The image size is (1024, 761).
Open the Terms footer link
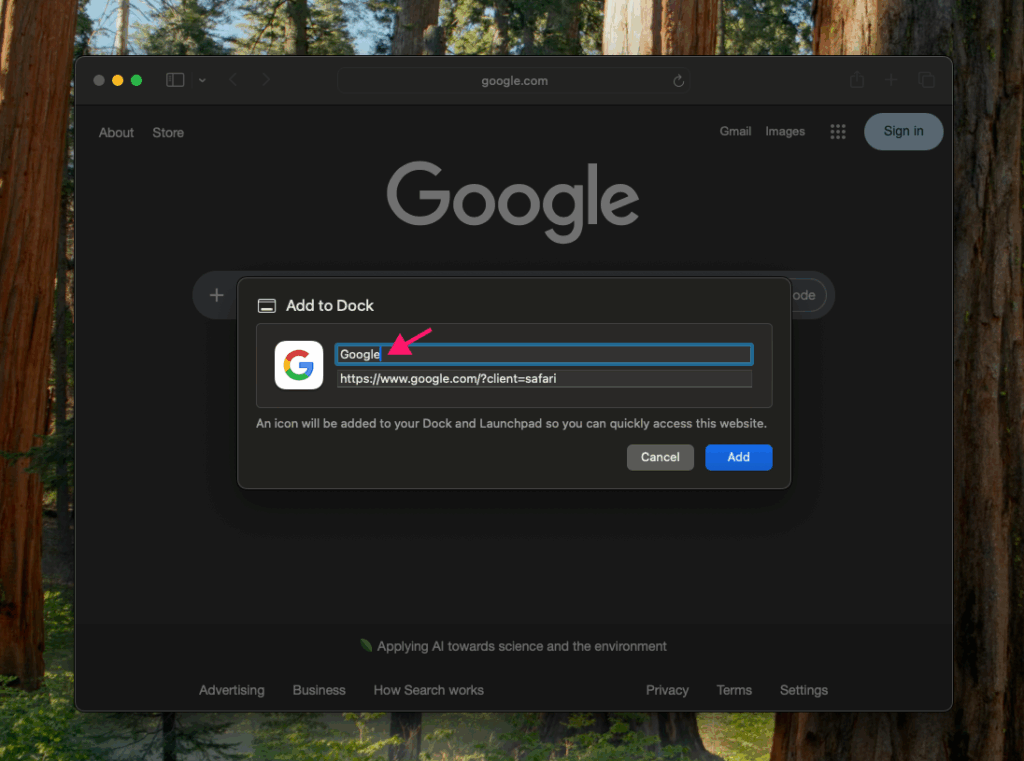tap(734, 690)
